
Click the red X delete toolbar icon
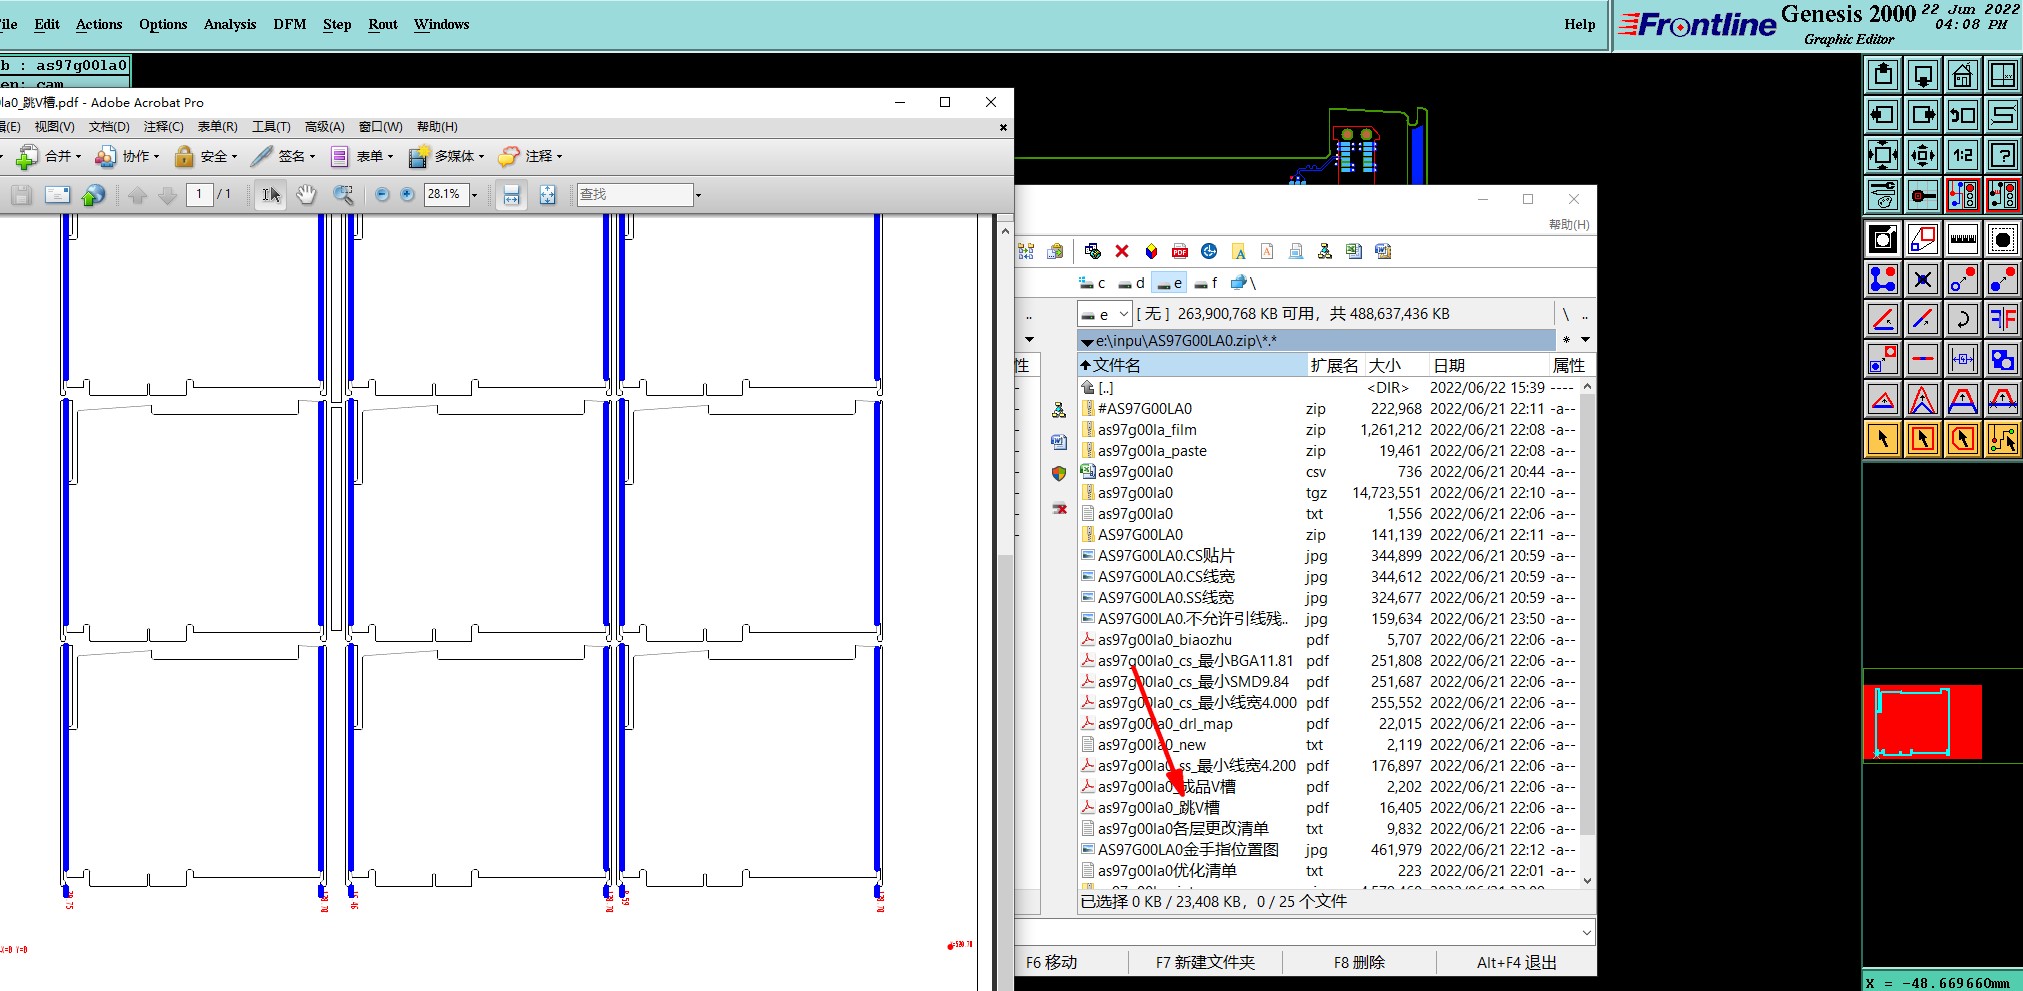(x=1121, y=252)
